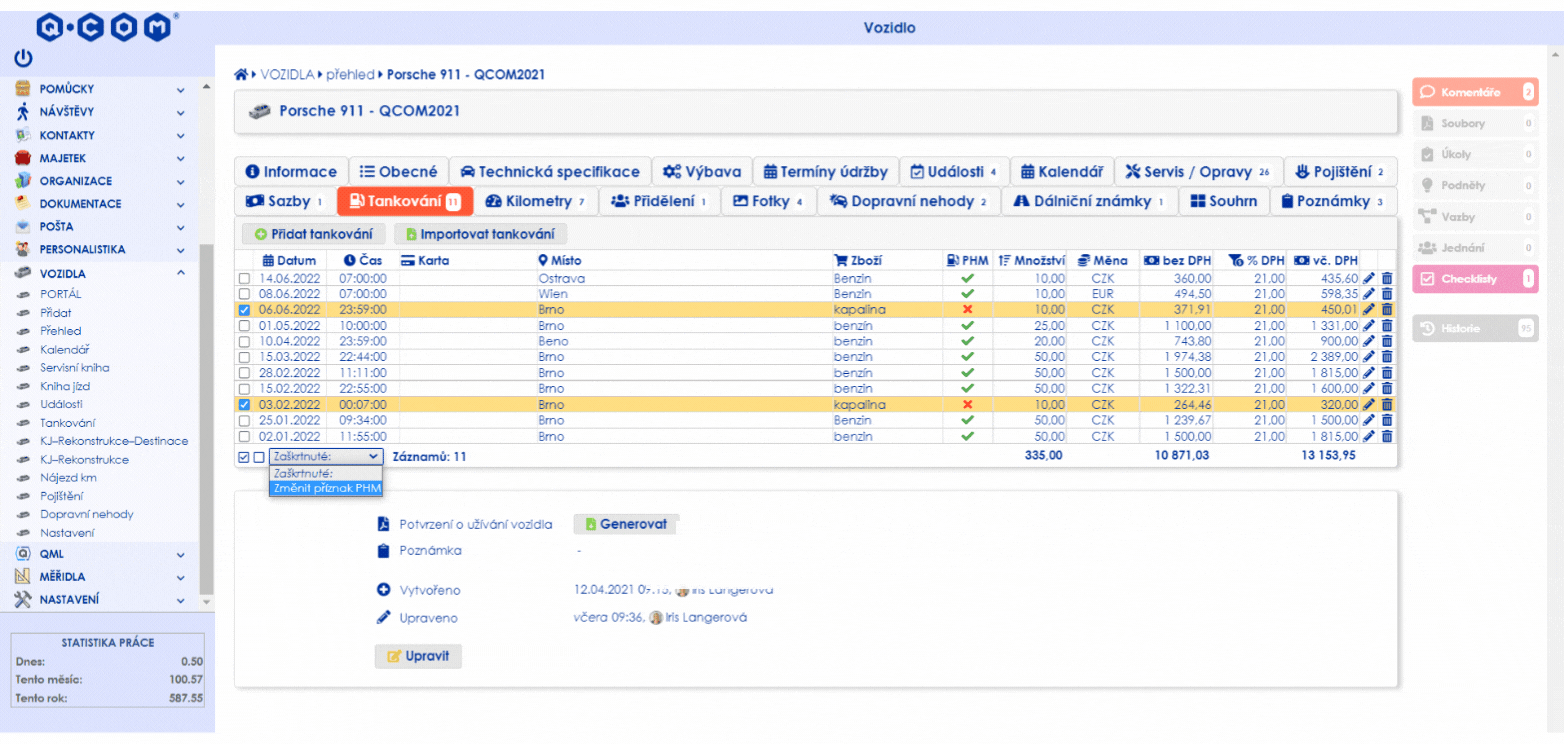Untick checkbox for 03.02.2022 row
This screenshot has height=744, width=1564.
pos(244,406)
